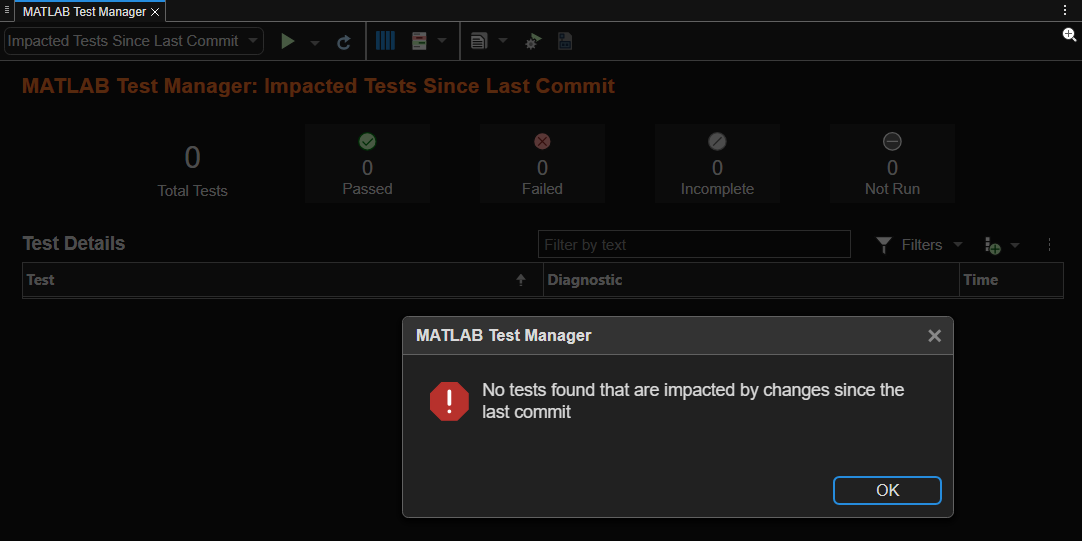Click the zoom magnifier icon at top right

[x=1069, y=34]
